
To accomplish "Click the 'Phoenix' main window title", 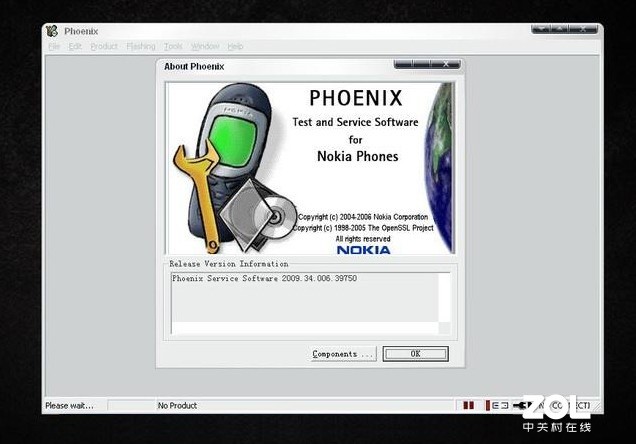I will coord(81,31).
